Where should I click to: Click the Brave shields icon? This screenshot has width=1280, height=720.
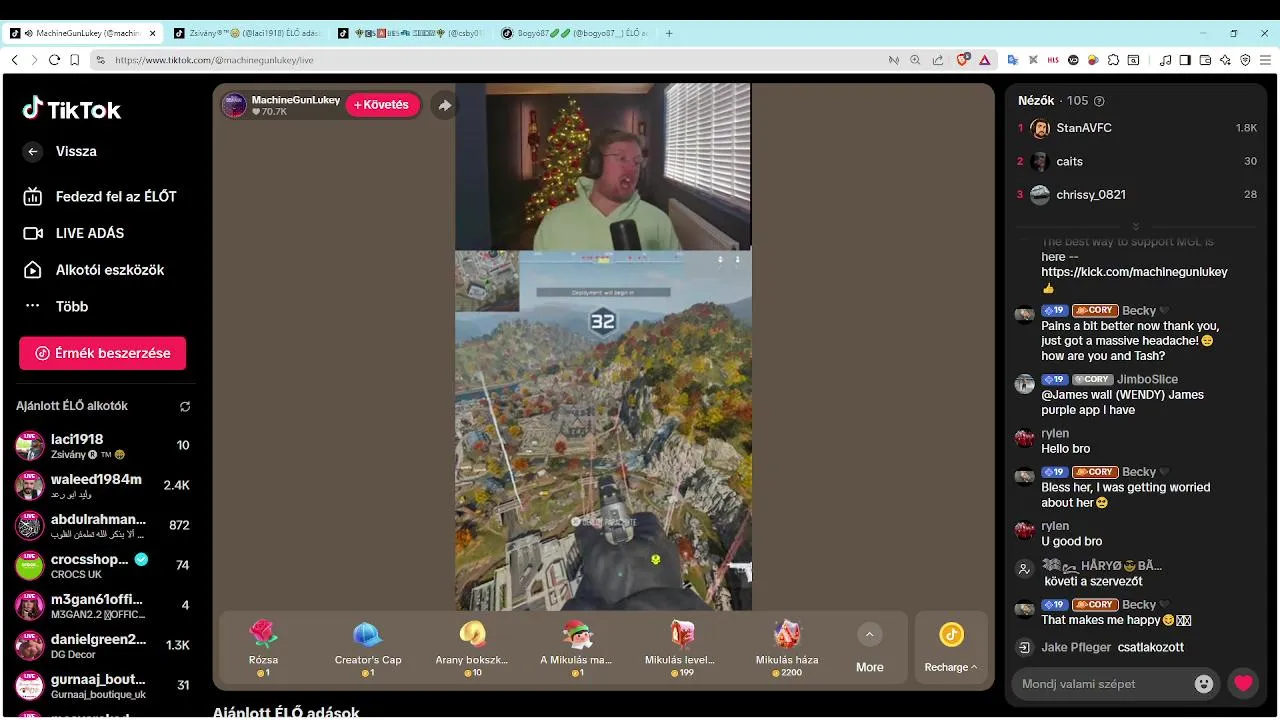pyautogui.click(x=963, y=60)
